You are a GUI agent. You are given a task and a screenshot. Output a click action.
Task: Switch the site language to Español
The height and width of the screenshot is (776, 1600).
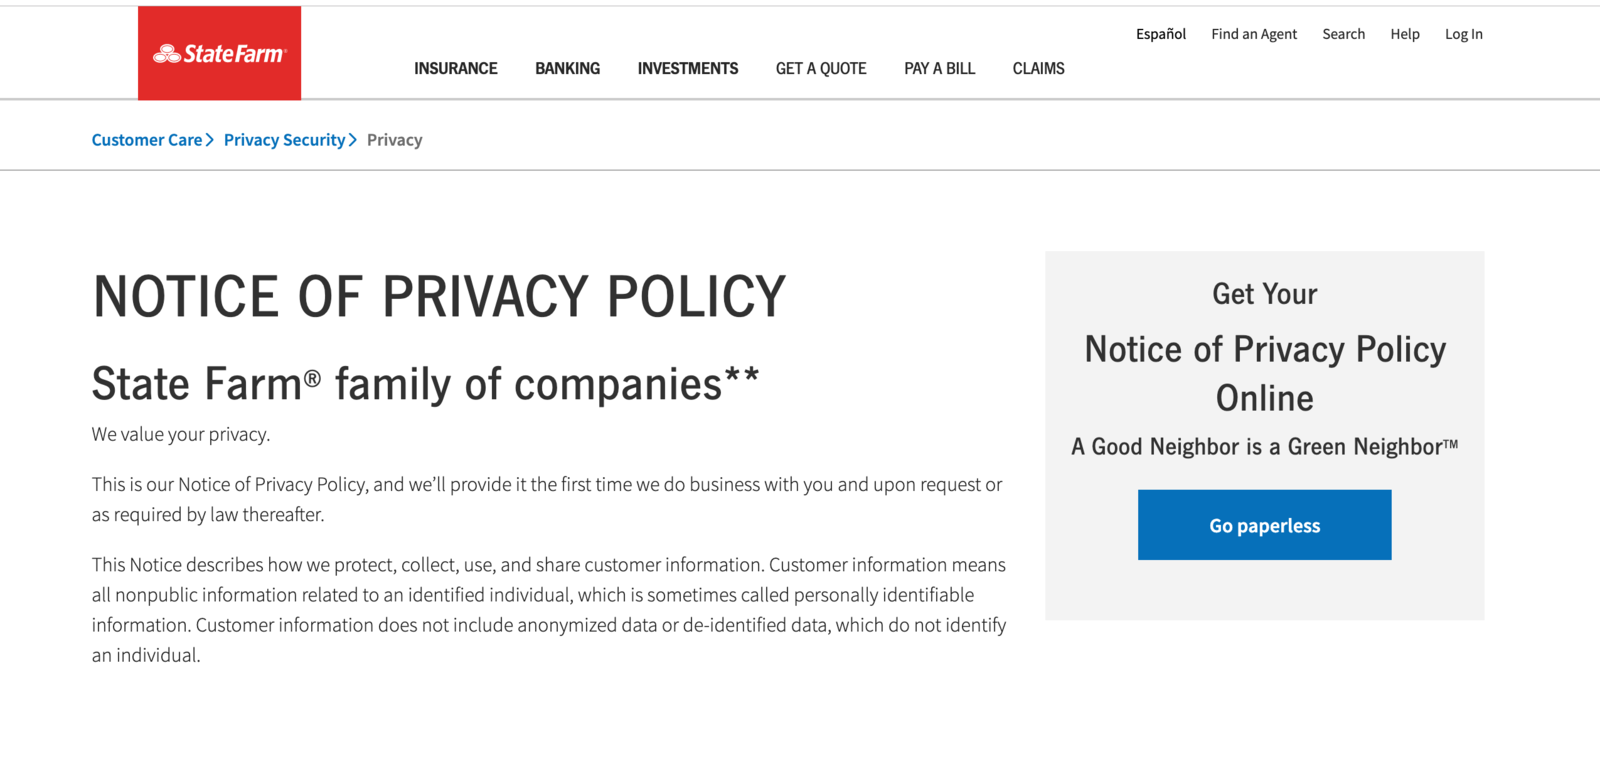pyautogui.click(x=1160, y=34)
